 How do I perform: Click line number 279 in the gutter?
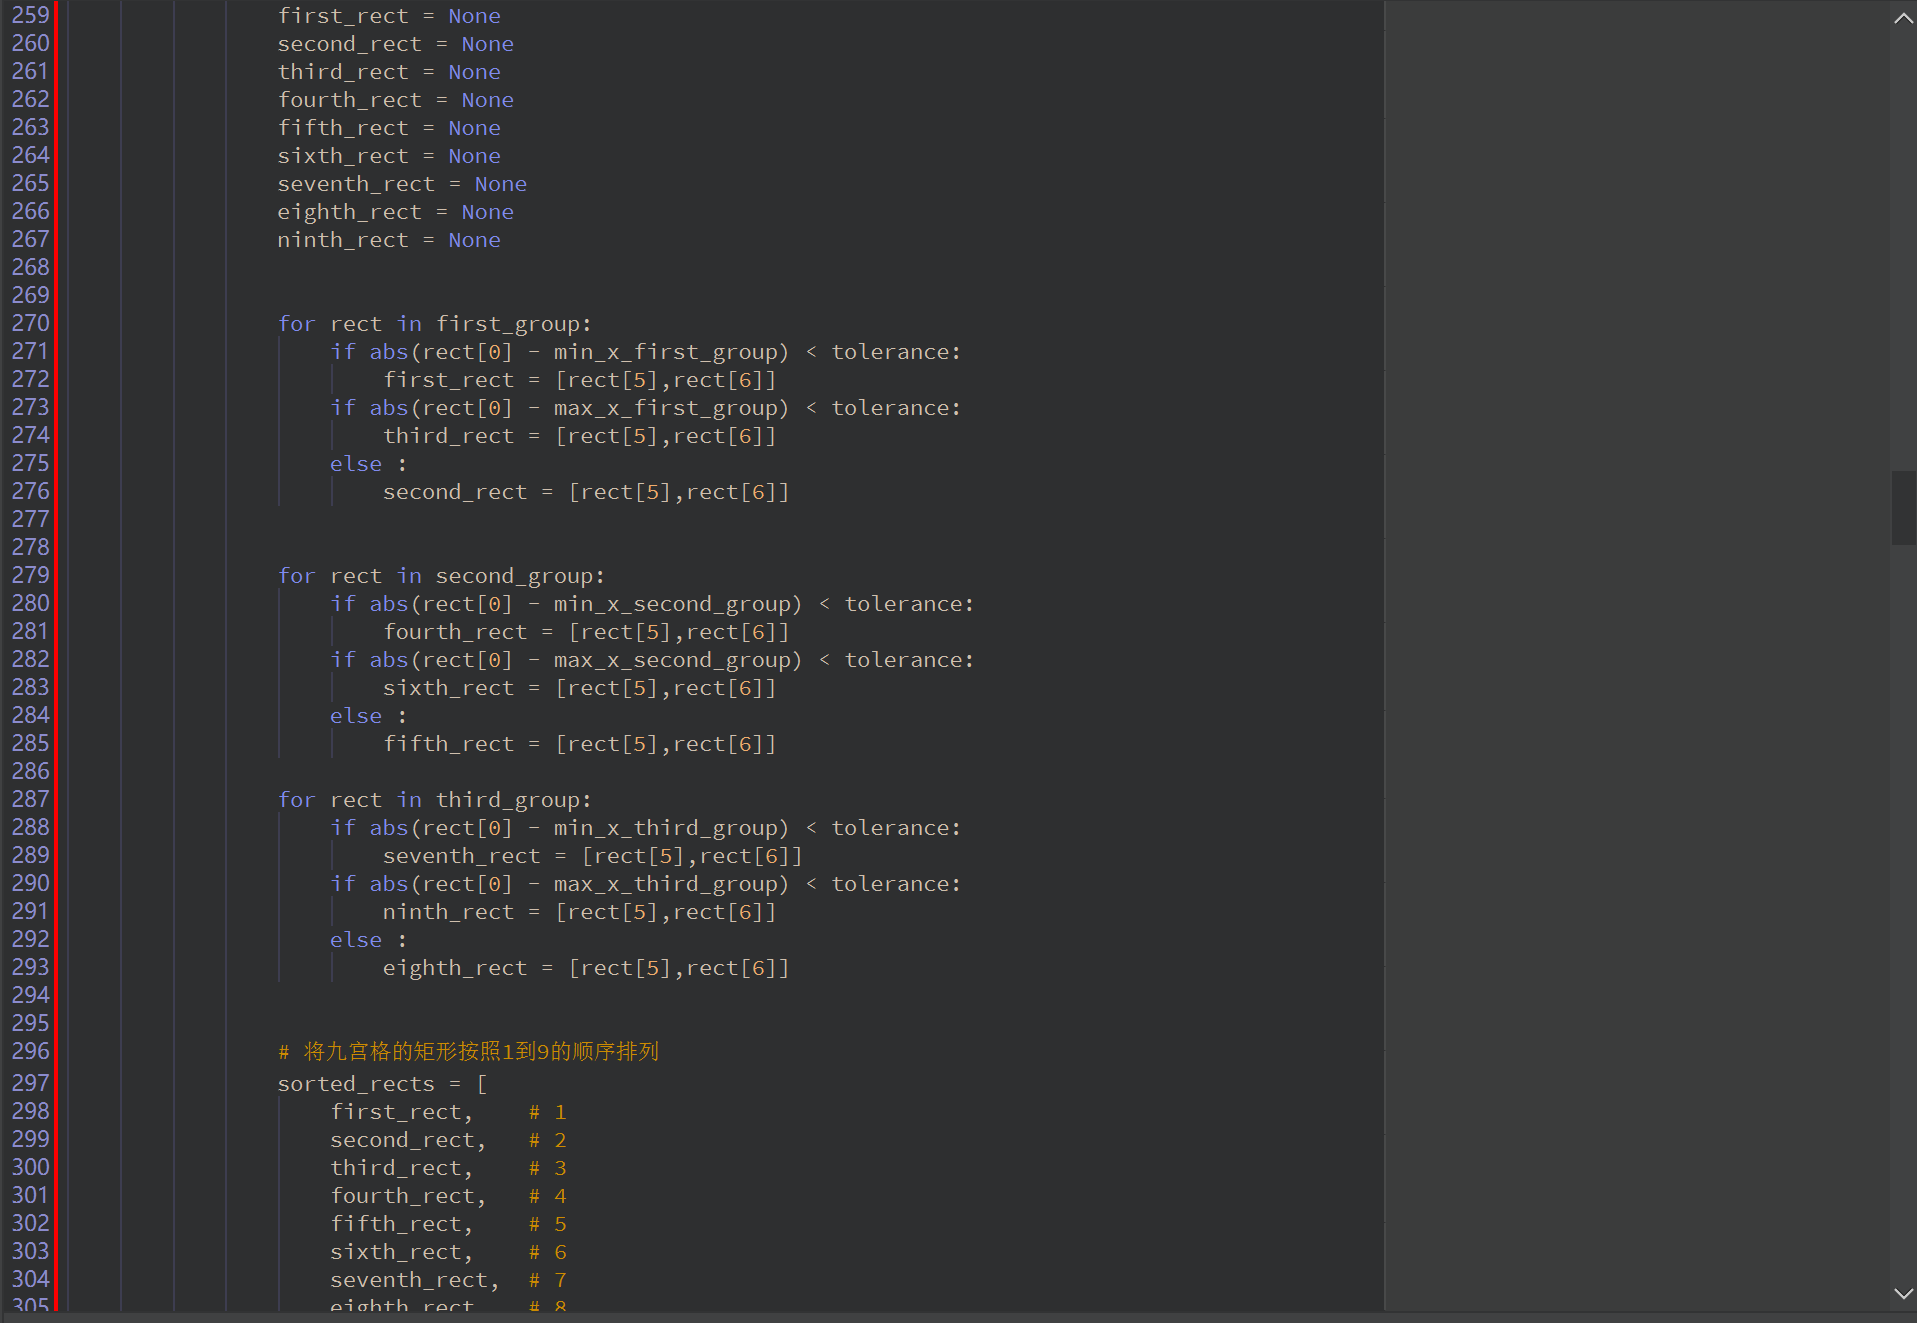(x=30, y=575)
